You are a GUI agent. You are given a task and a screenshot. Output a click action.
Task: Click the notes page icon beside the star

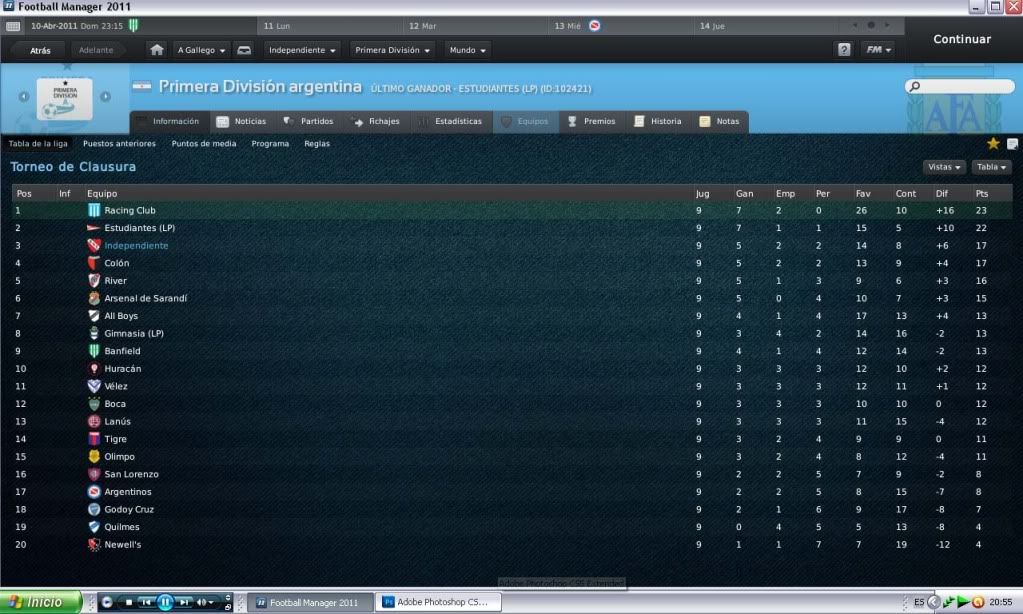pyautogui.click(x=1013, y=144)
